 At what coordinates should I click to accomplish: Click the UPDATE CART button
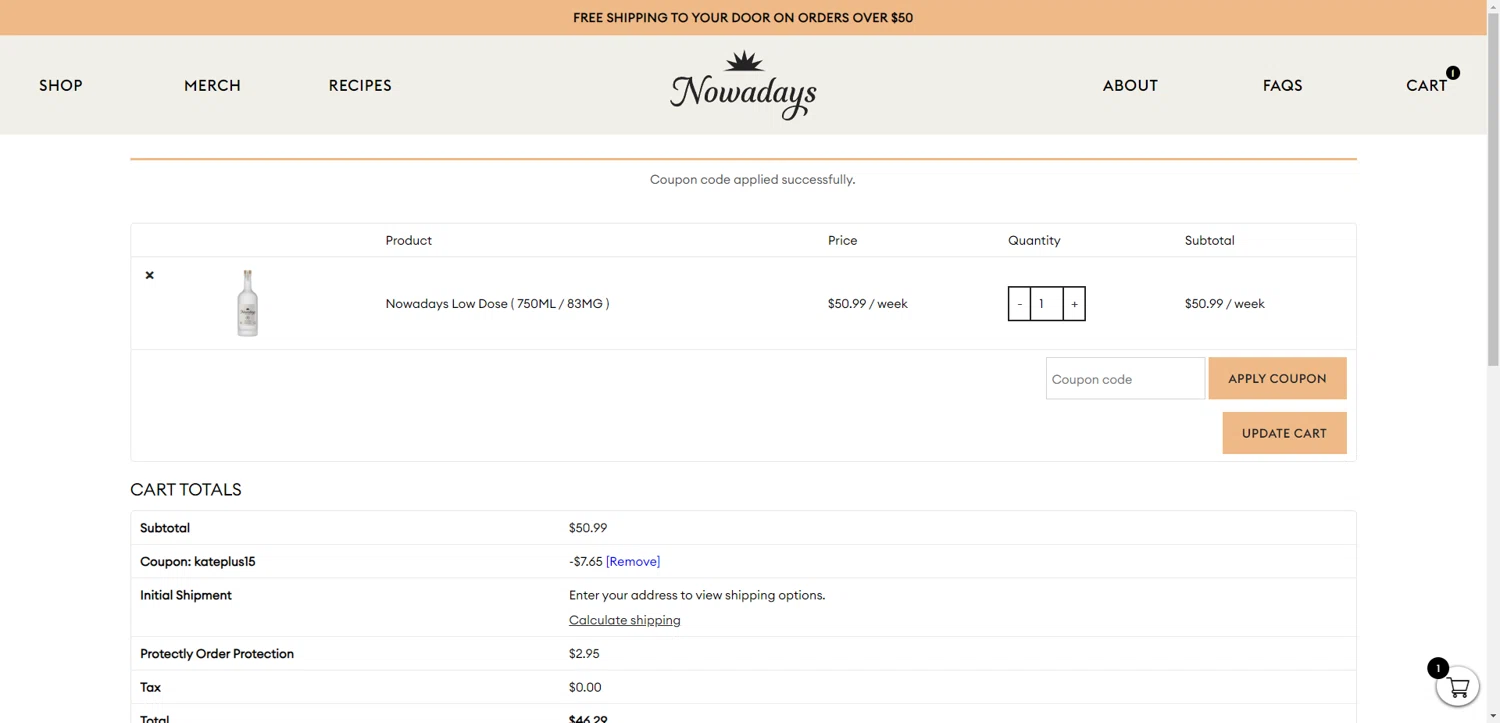tap(1284, 433)
